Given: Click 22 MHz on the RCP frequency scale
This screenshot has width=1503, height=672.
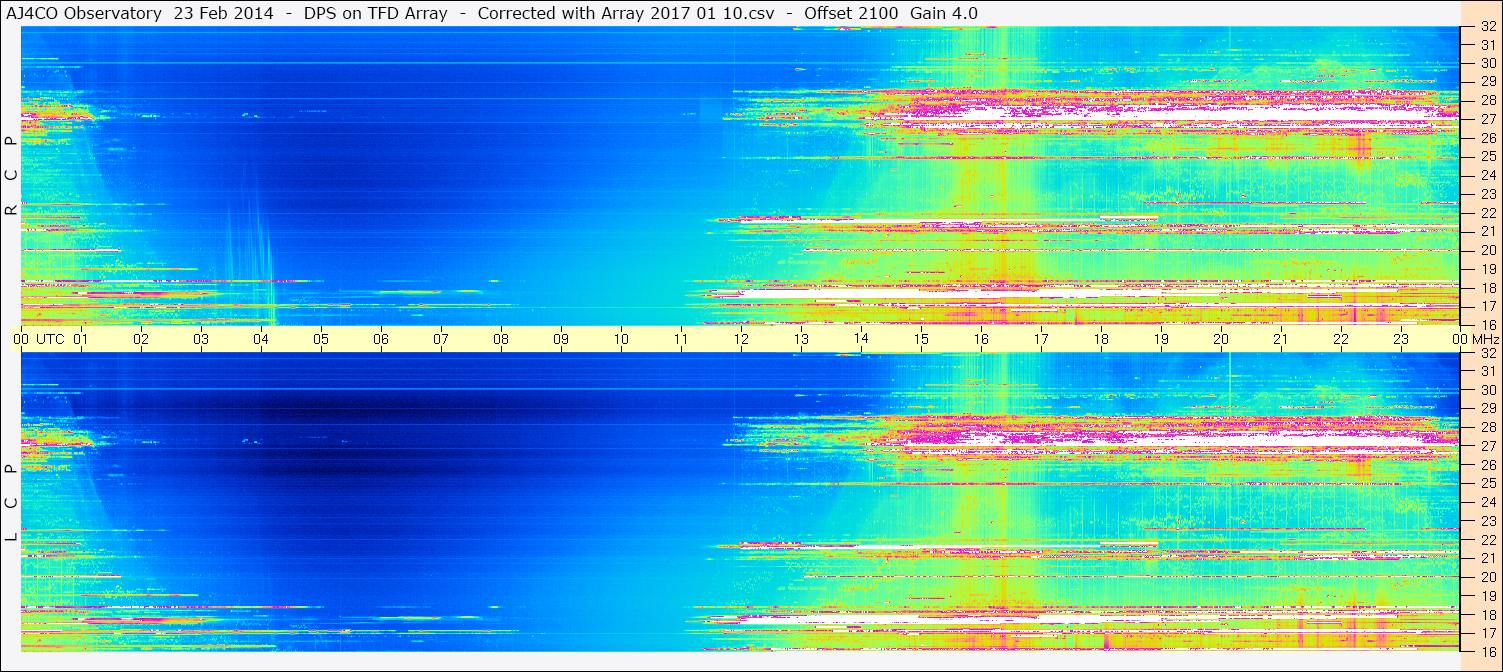Looking at the screenshot, I should point(1487,212).
